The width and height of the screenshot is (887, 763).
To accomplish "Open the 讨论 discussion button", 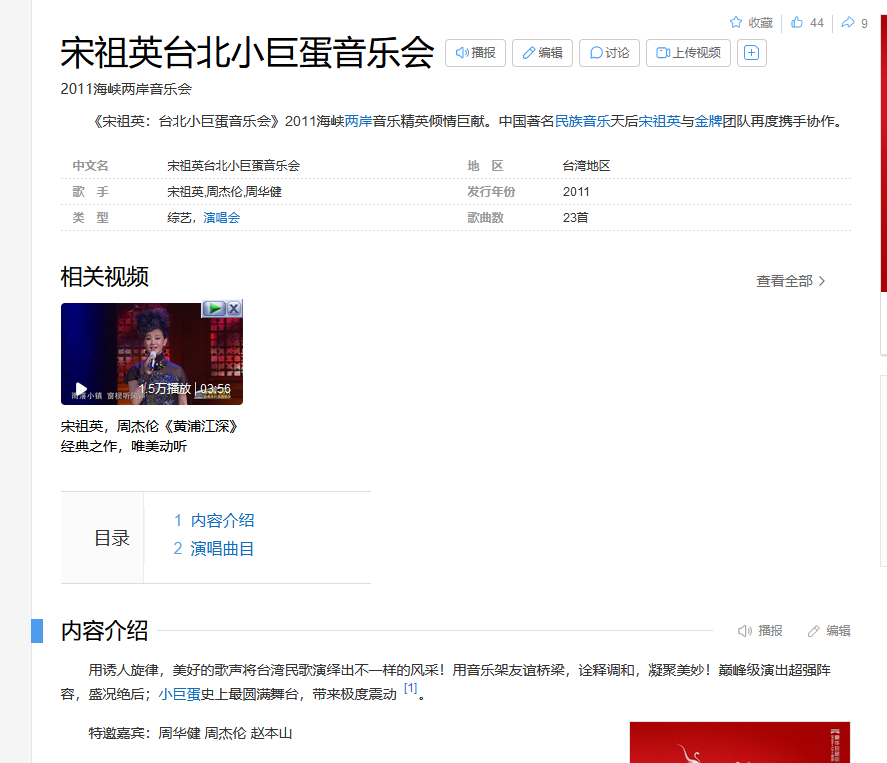I will tap(609, 53).
